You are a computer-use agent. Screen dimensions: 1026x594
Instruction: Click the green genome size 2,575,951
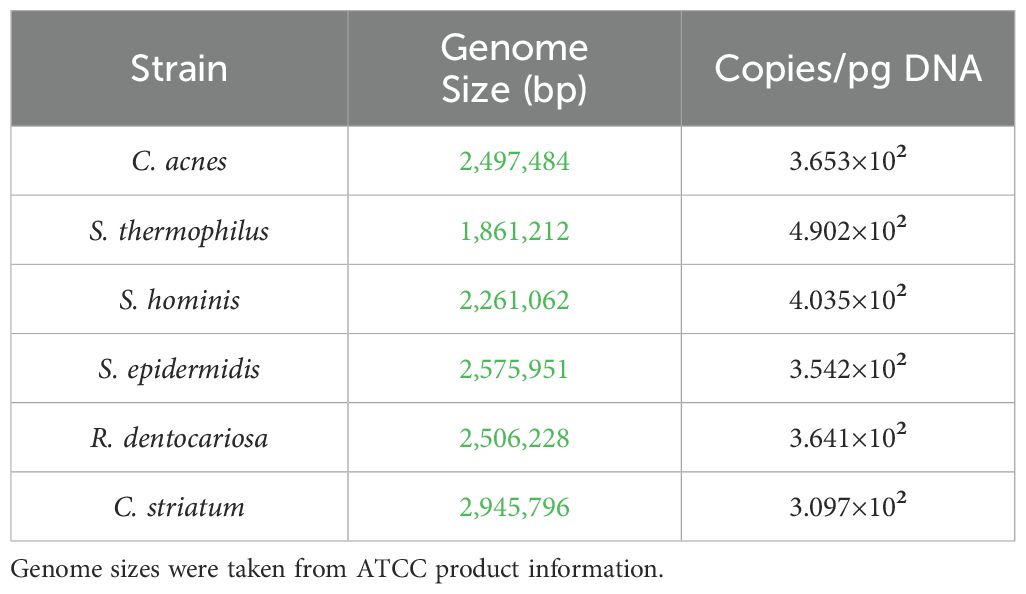click(x=514, y=369)
